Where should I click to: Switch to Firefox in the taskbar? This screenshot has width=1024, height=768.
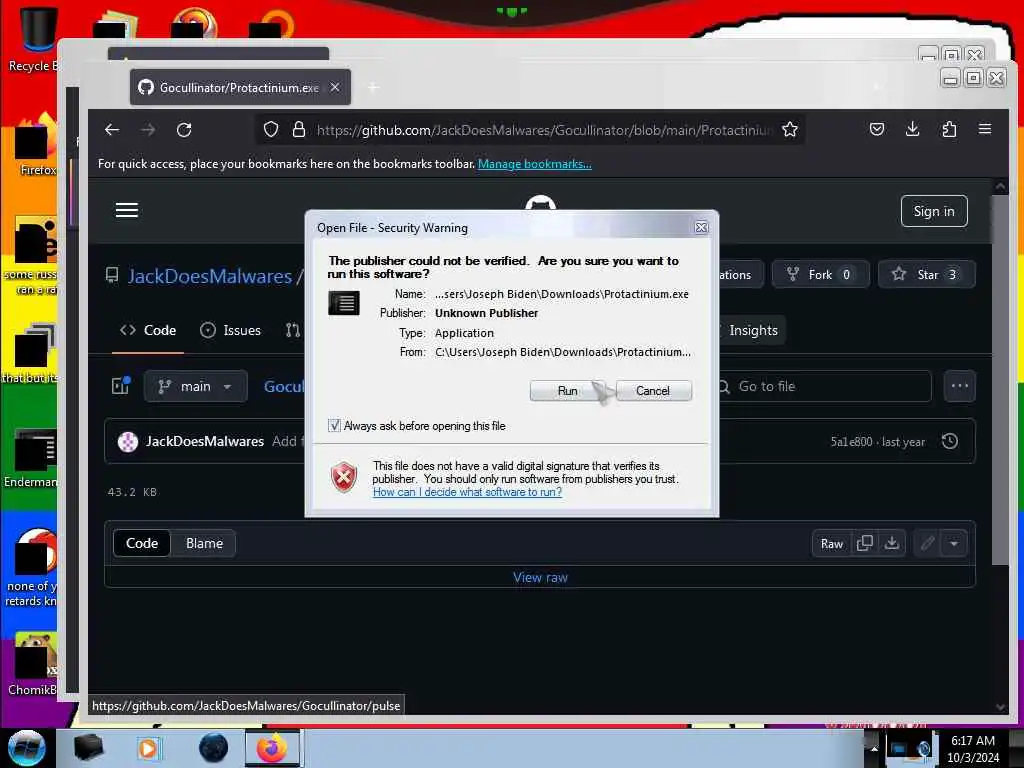click(272, 748)
